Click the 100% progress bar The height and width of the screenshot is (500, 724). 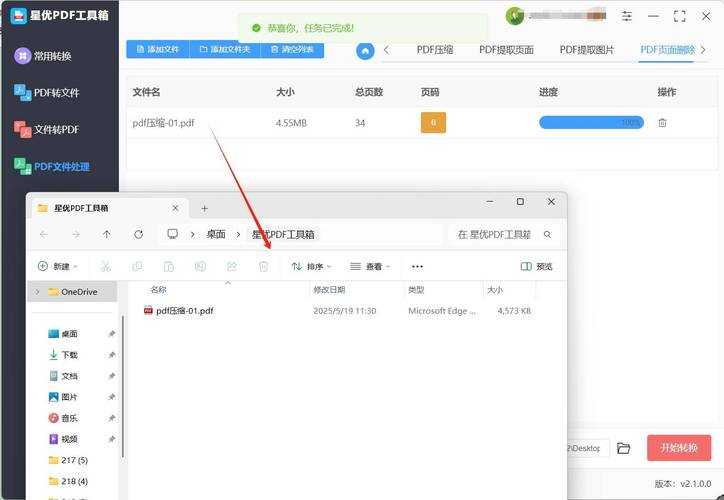591,123
